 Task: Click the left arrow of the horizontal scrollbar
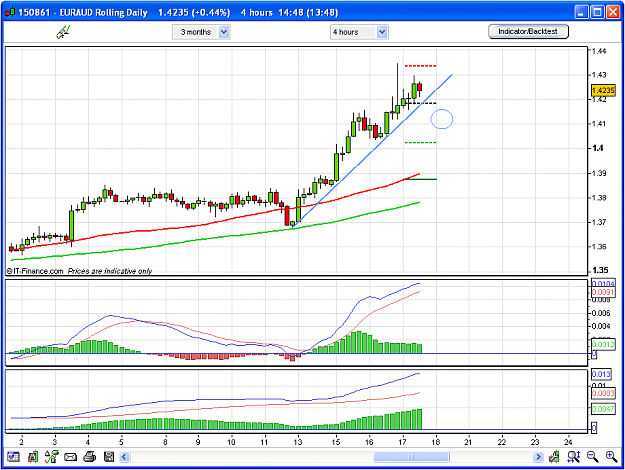[x=124, y=457]
